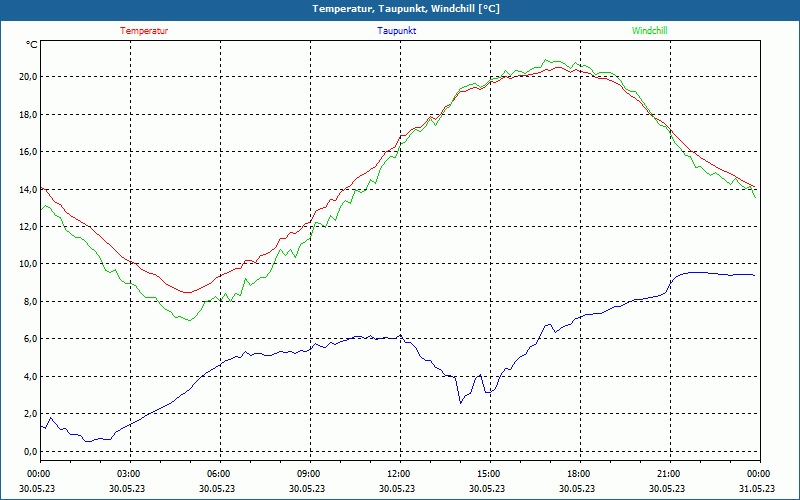
Task: Click the date label under 12:00
Action: tap(397, 488)
